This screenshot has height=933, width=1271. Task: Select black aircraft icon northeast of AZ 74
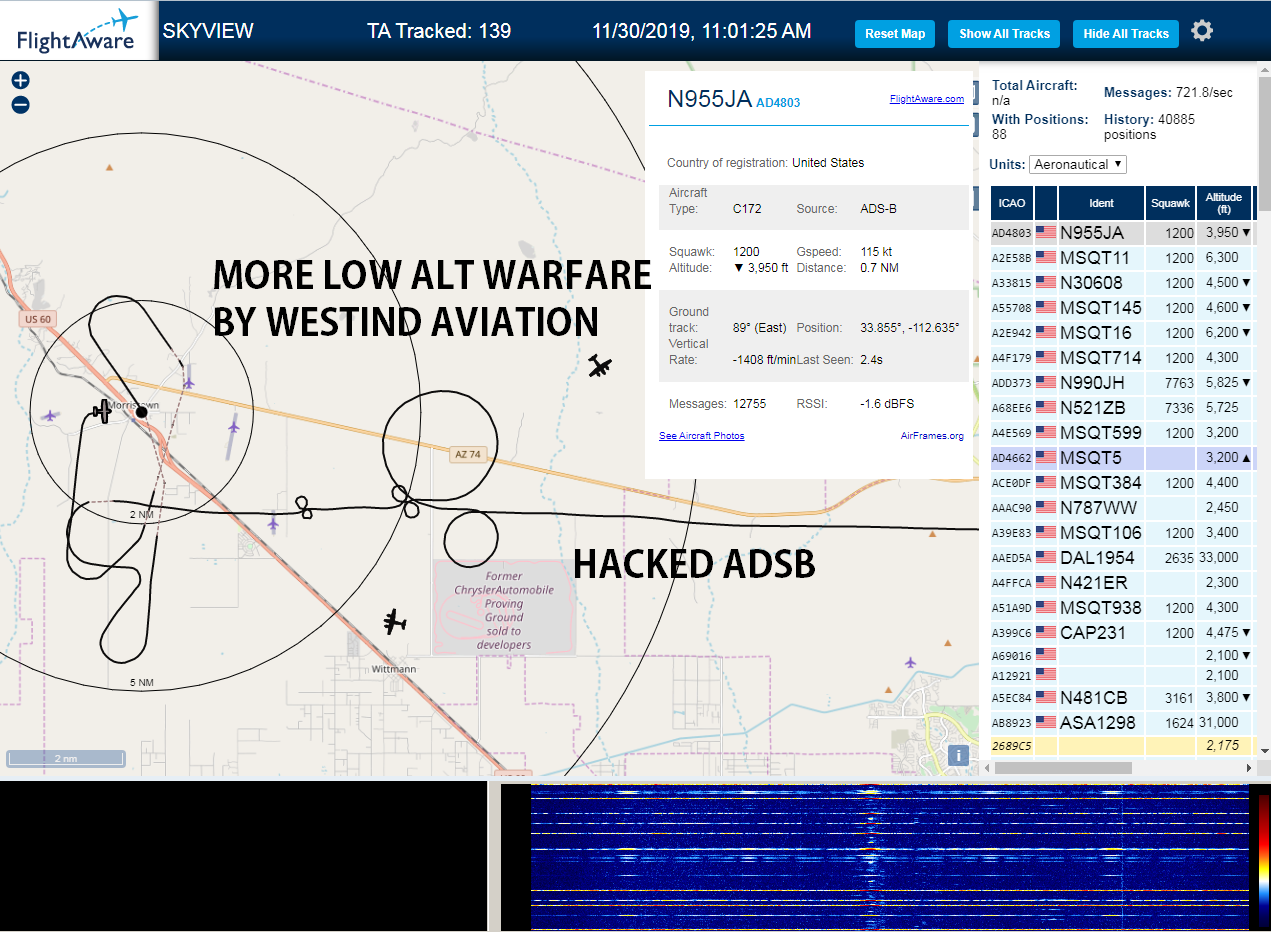point(599,366)
